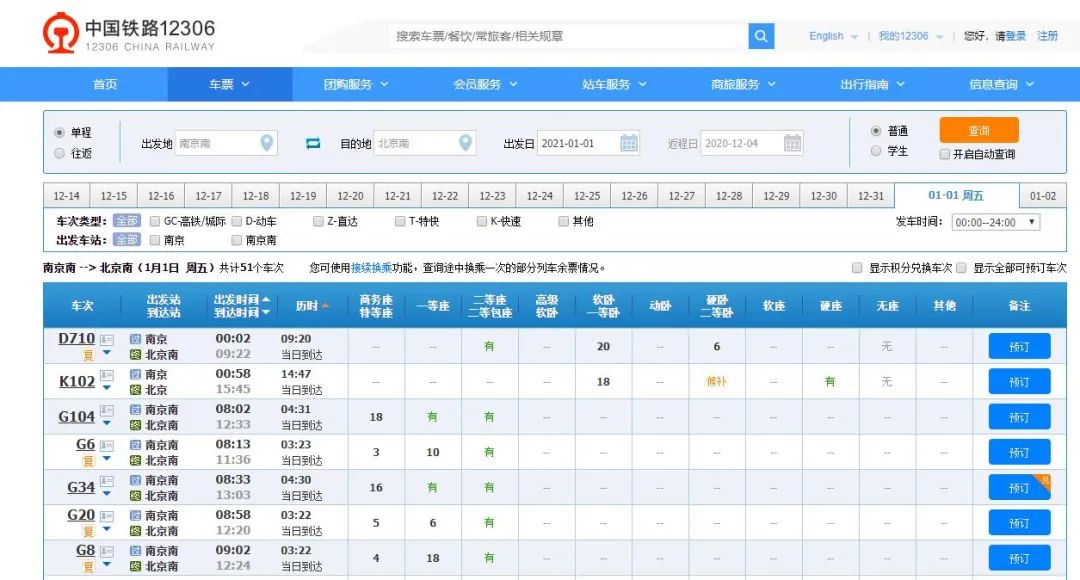Click the location pin beside 北京南
The width and height of the screenshot is (1080, 580).
pyautogui.click(x=464, y=143)
